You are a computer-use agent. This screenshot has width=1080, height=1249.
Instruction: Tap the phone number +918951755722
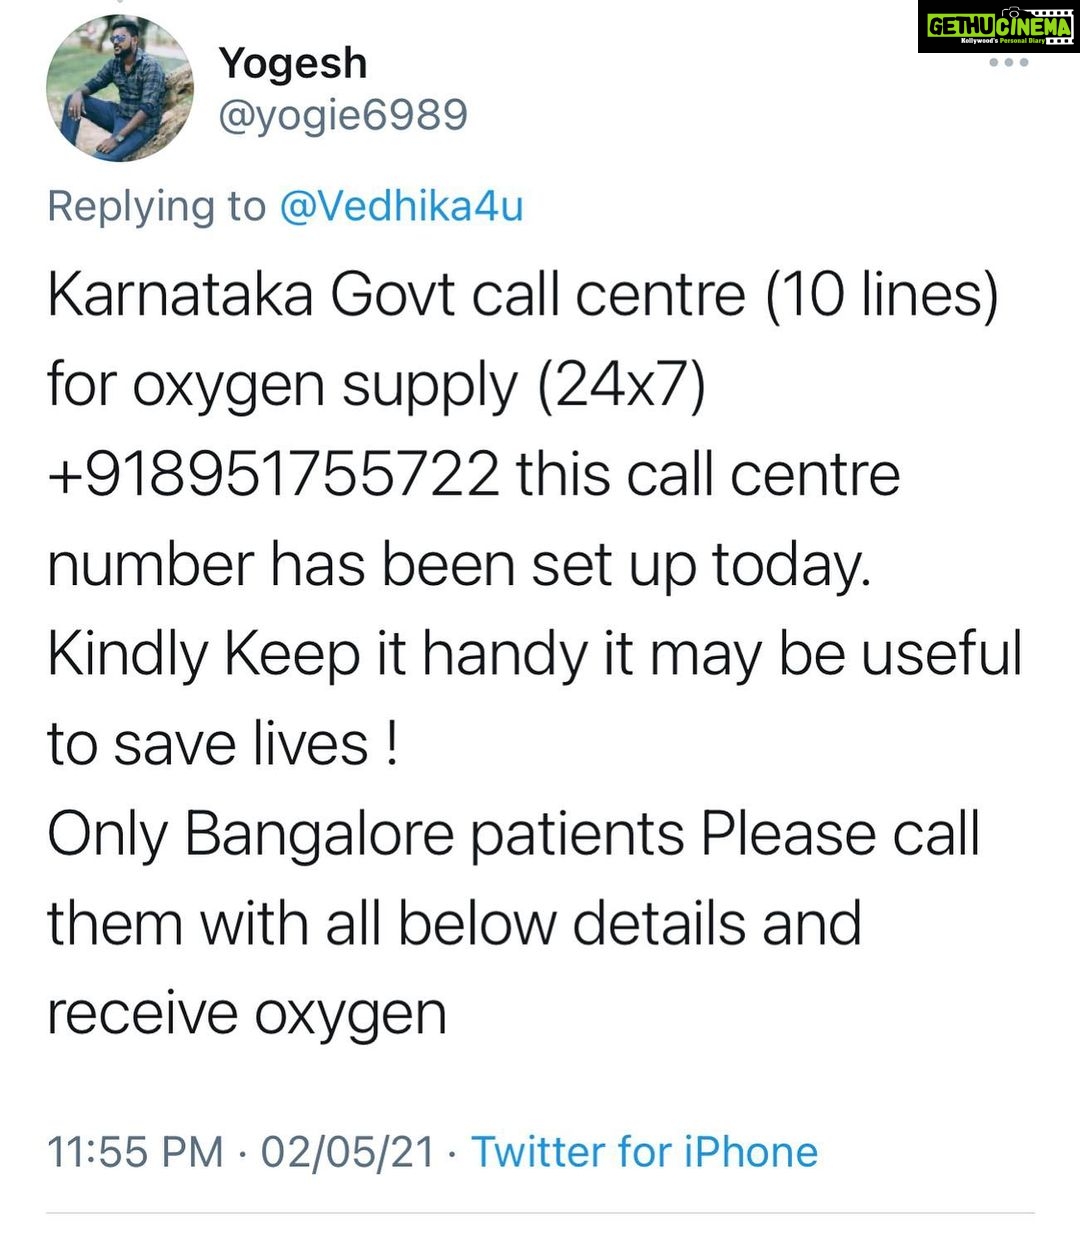[273, 474]
